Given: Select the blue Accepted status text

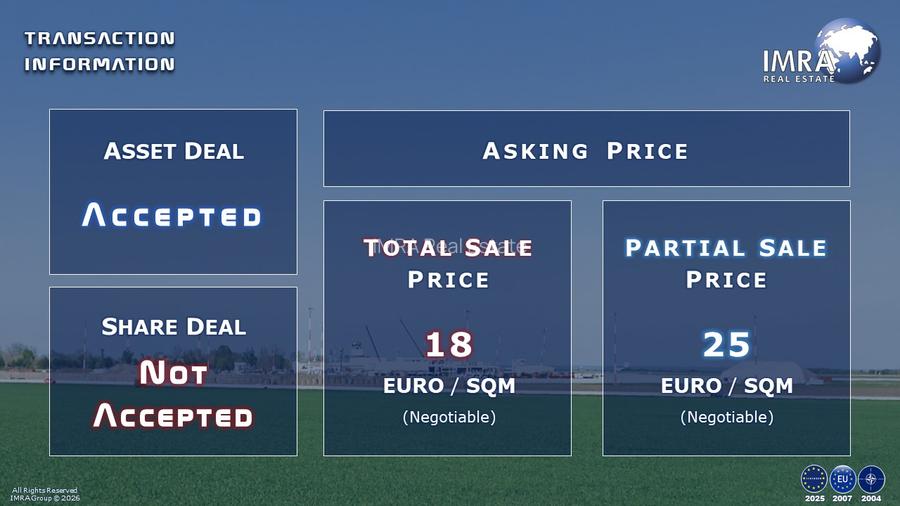Looking at the screenshot, I should 172,215.
